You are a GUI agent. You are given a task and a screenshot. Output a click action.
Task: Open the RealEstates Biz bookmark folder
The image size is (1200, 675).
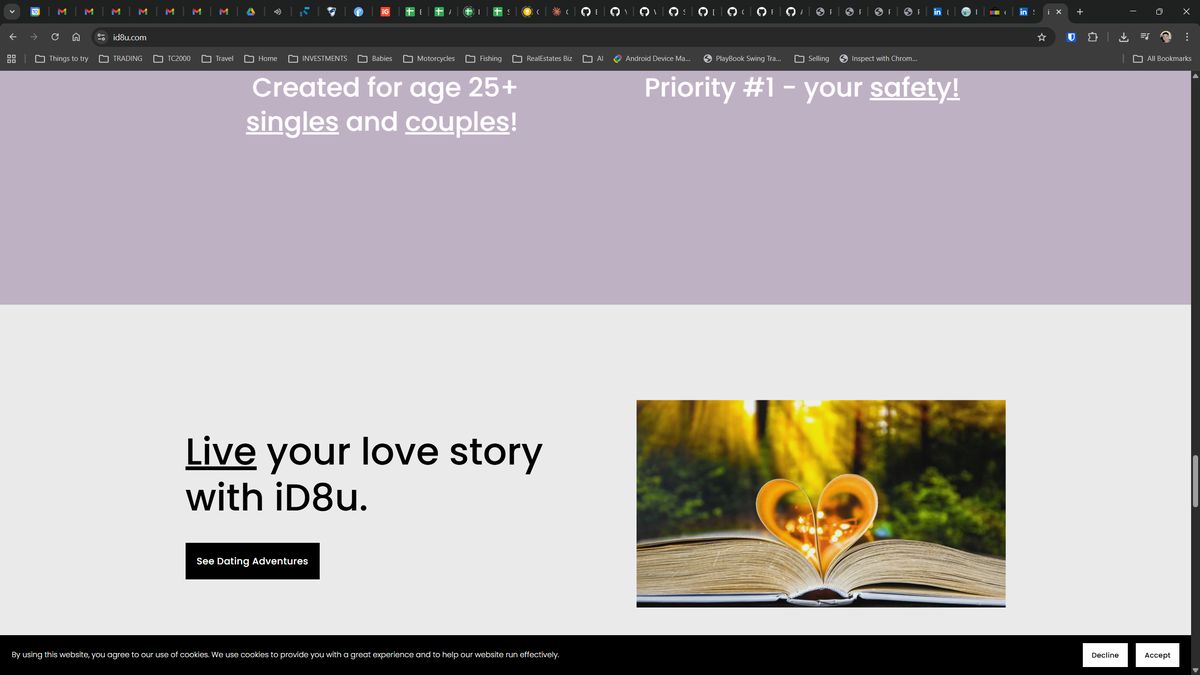[x=543, y=59]
